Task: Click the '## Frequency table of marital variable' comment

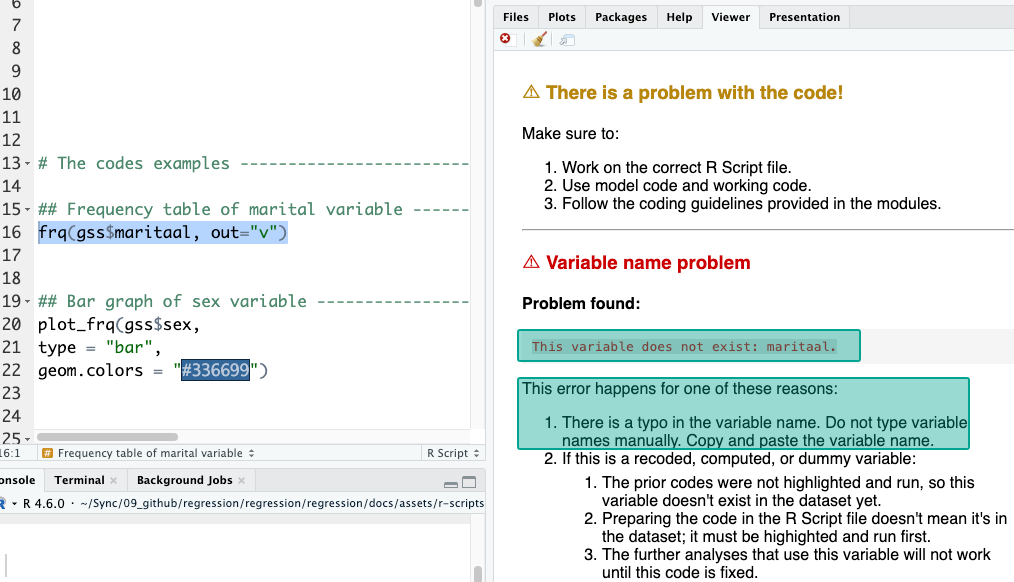Action: [220, 210]
